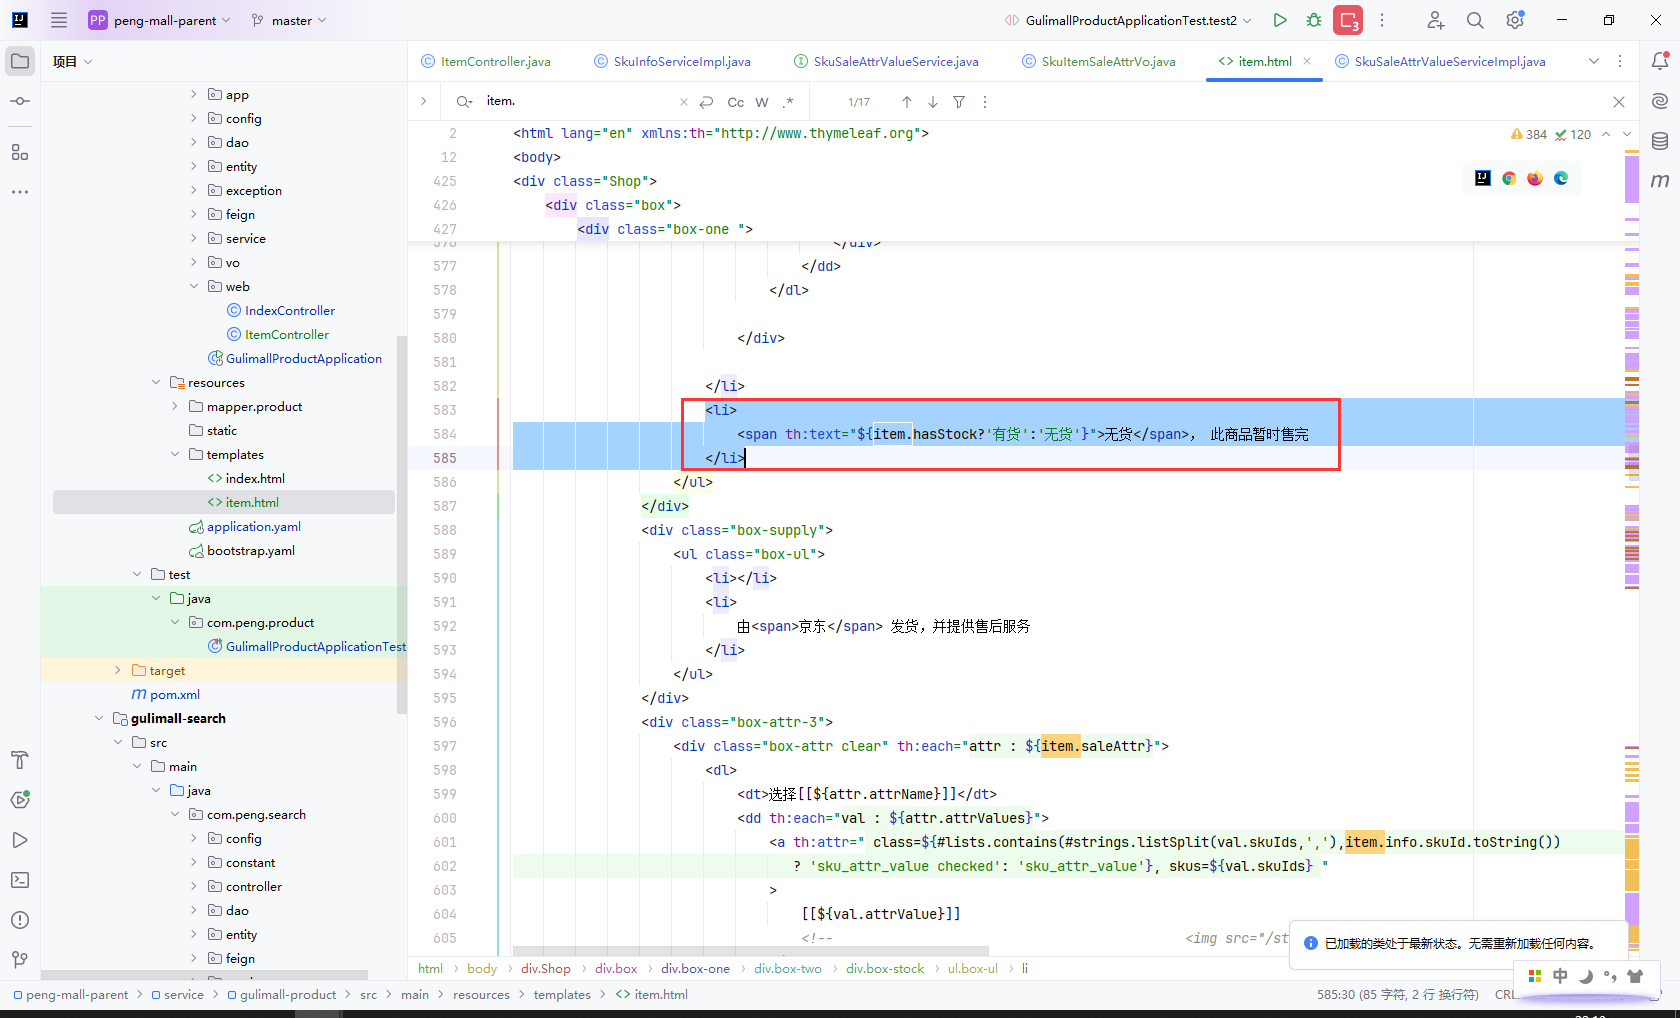The width and height of the screenshot is (1680, 1018).
Task: Expand the target folder
Action: click(x=118, y=670)
